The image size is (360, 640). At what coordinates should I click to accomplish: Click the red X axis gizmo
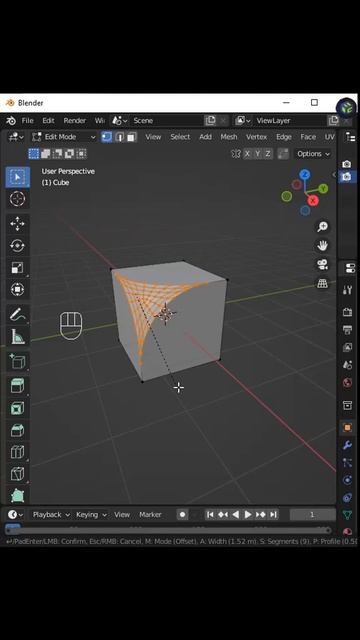pos(313,200)
